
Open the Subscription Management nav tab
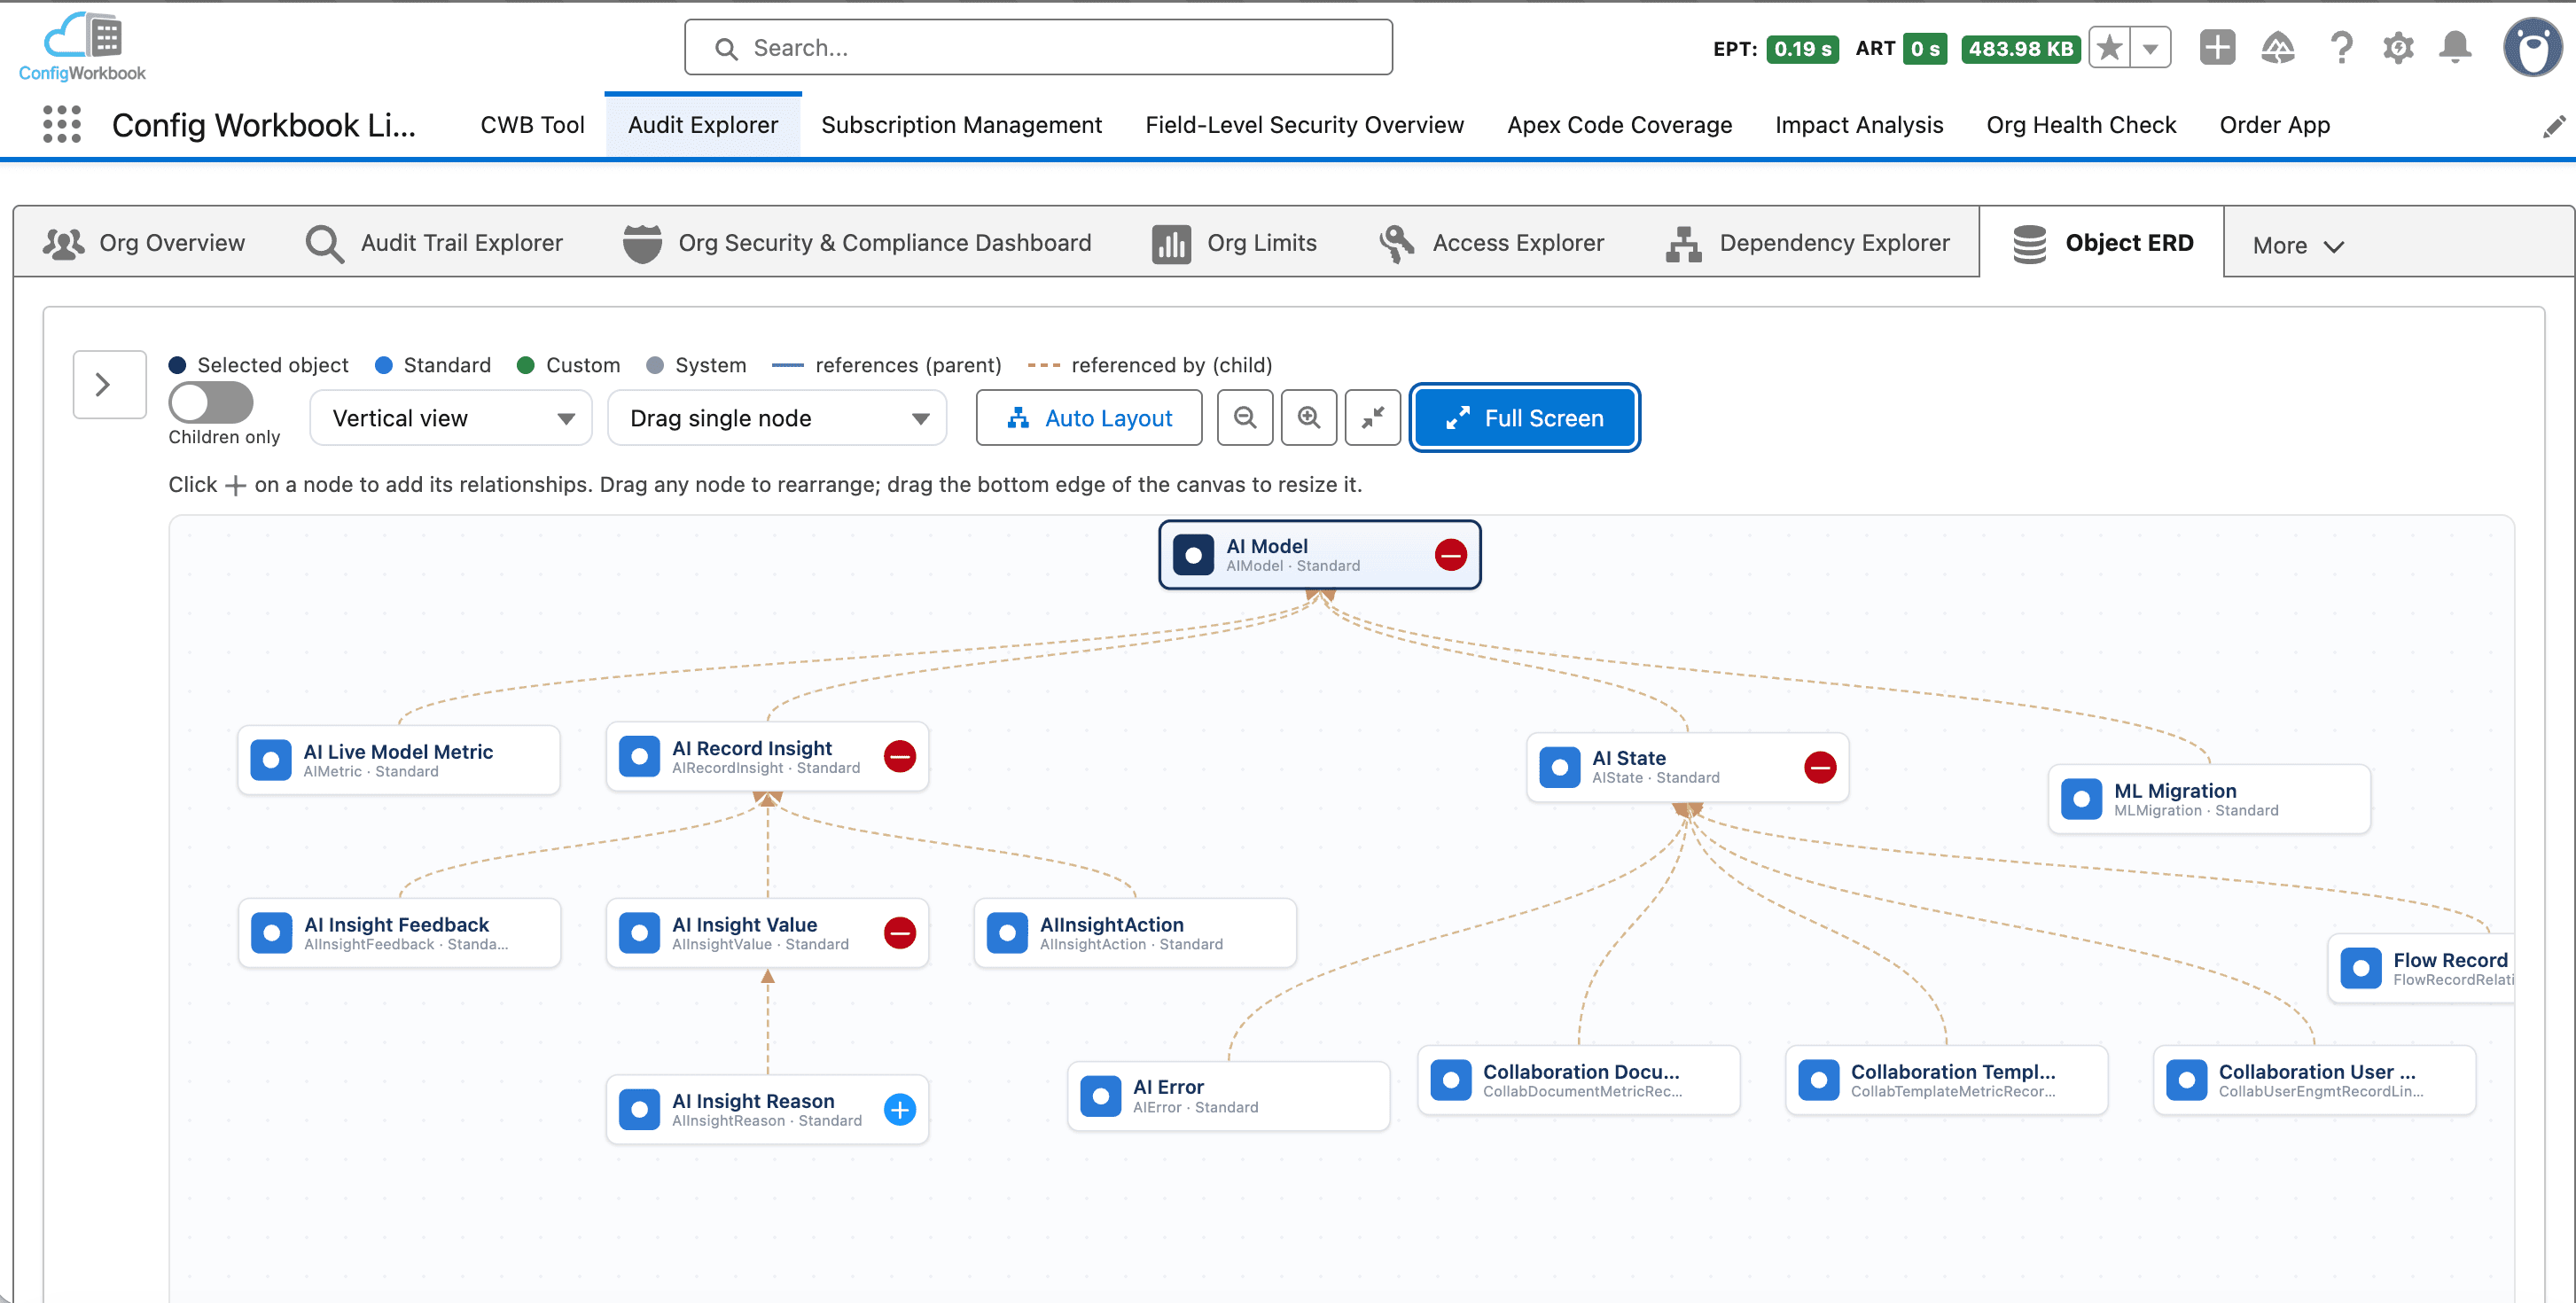click(962, 125)
